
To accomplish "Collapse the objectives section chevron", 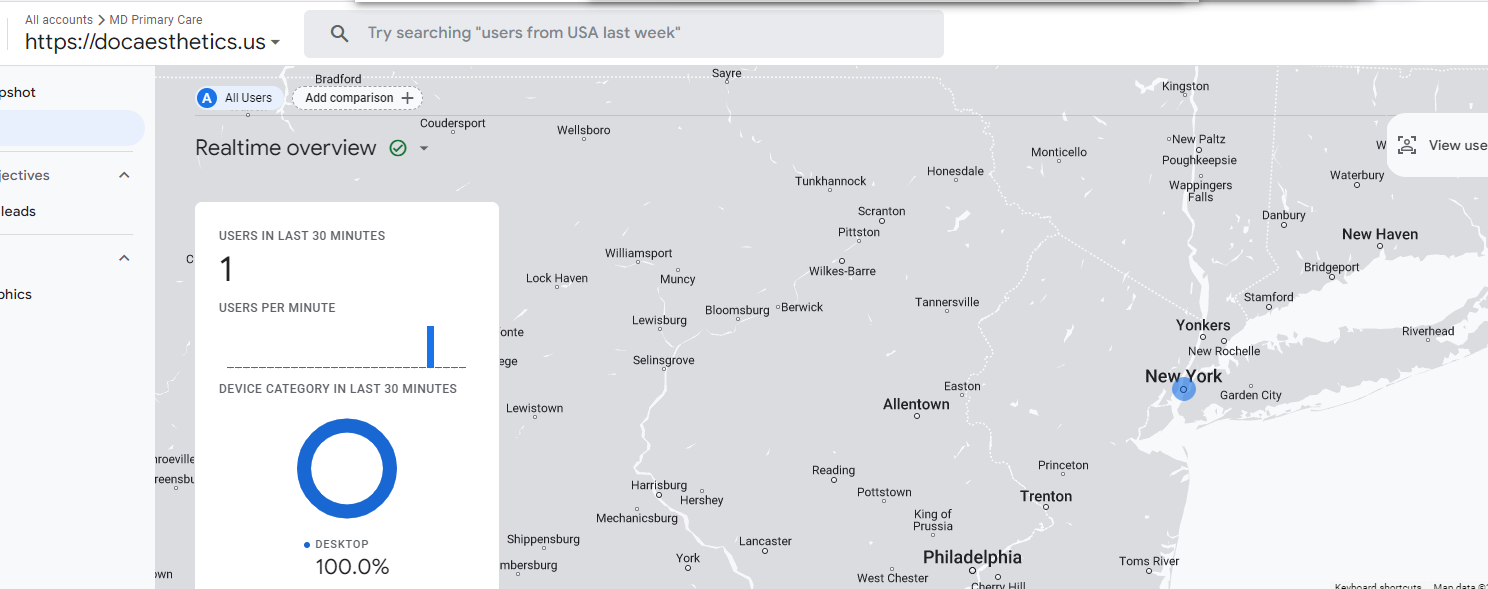I will point(124,175).
